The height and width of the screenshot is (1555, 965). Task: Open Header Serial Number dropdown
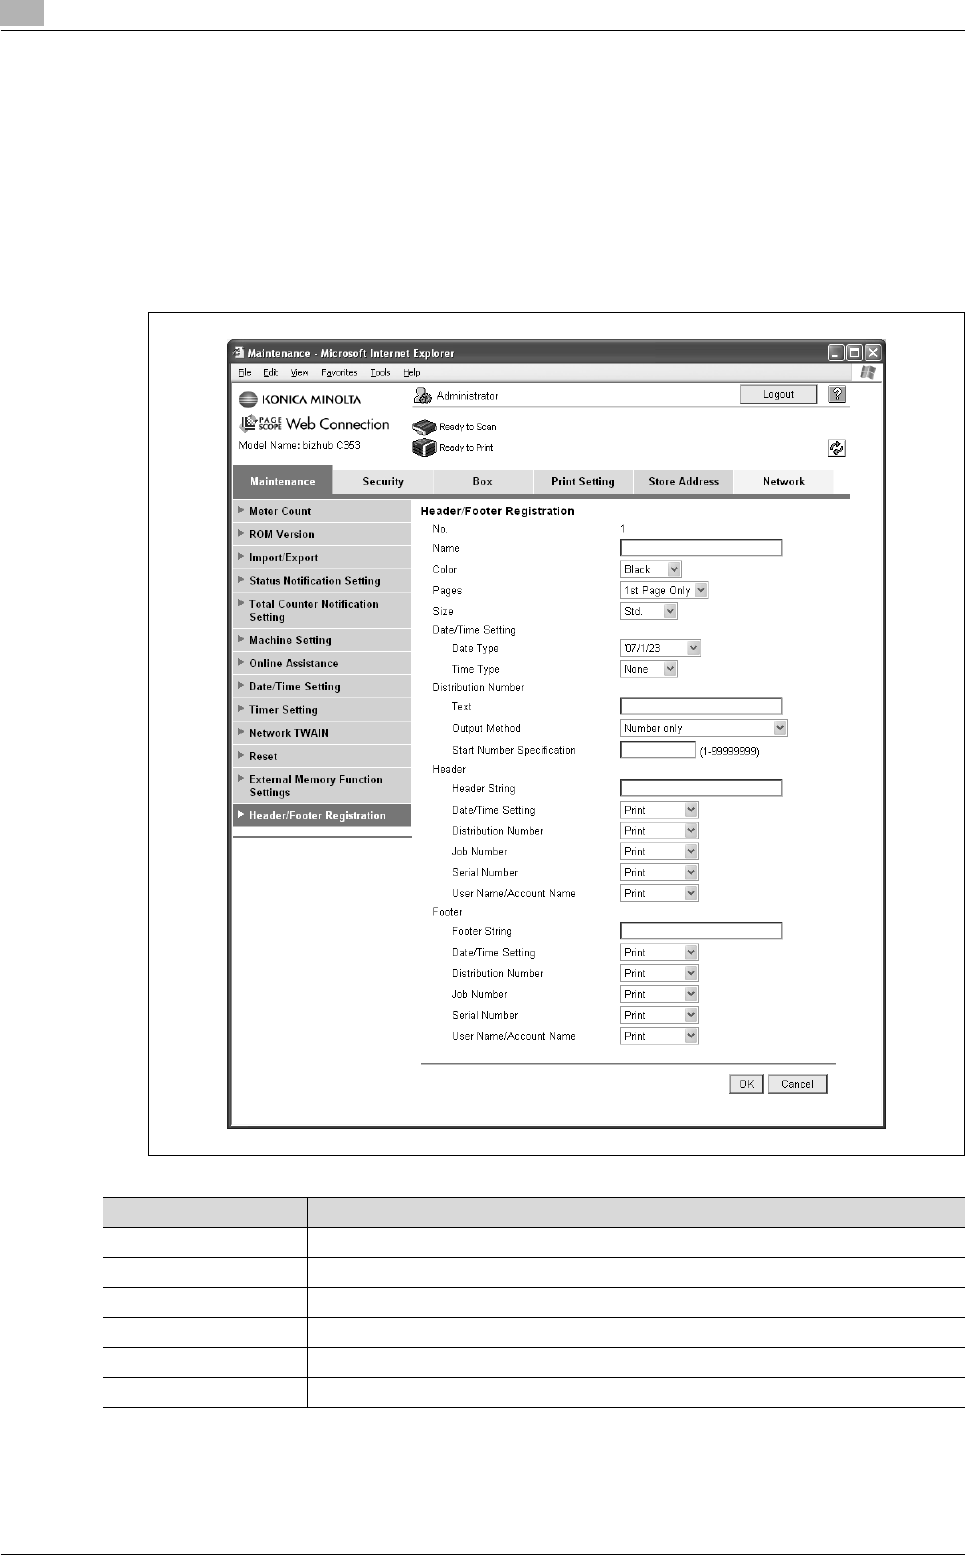[659, 873]
